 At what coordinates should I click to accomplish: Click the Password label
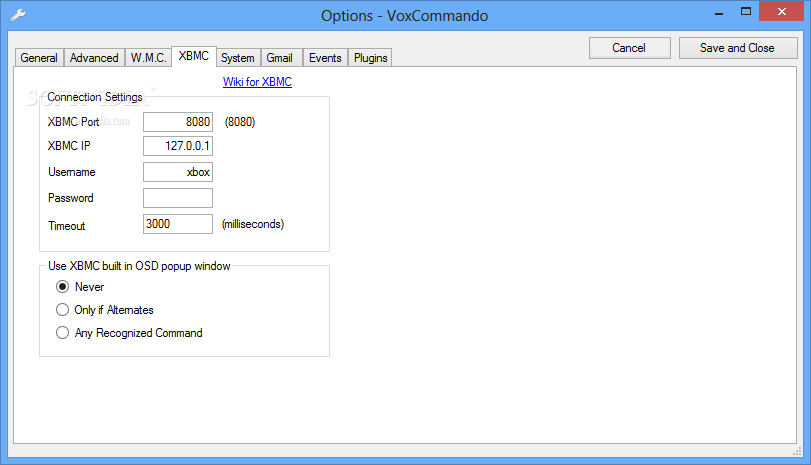click(70, 198)
